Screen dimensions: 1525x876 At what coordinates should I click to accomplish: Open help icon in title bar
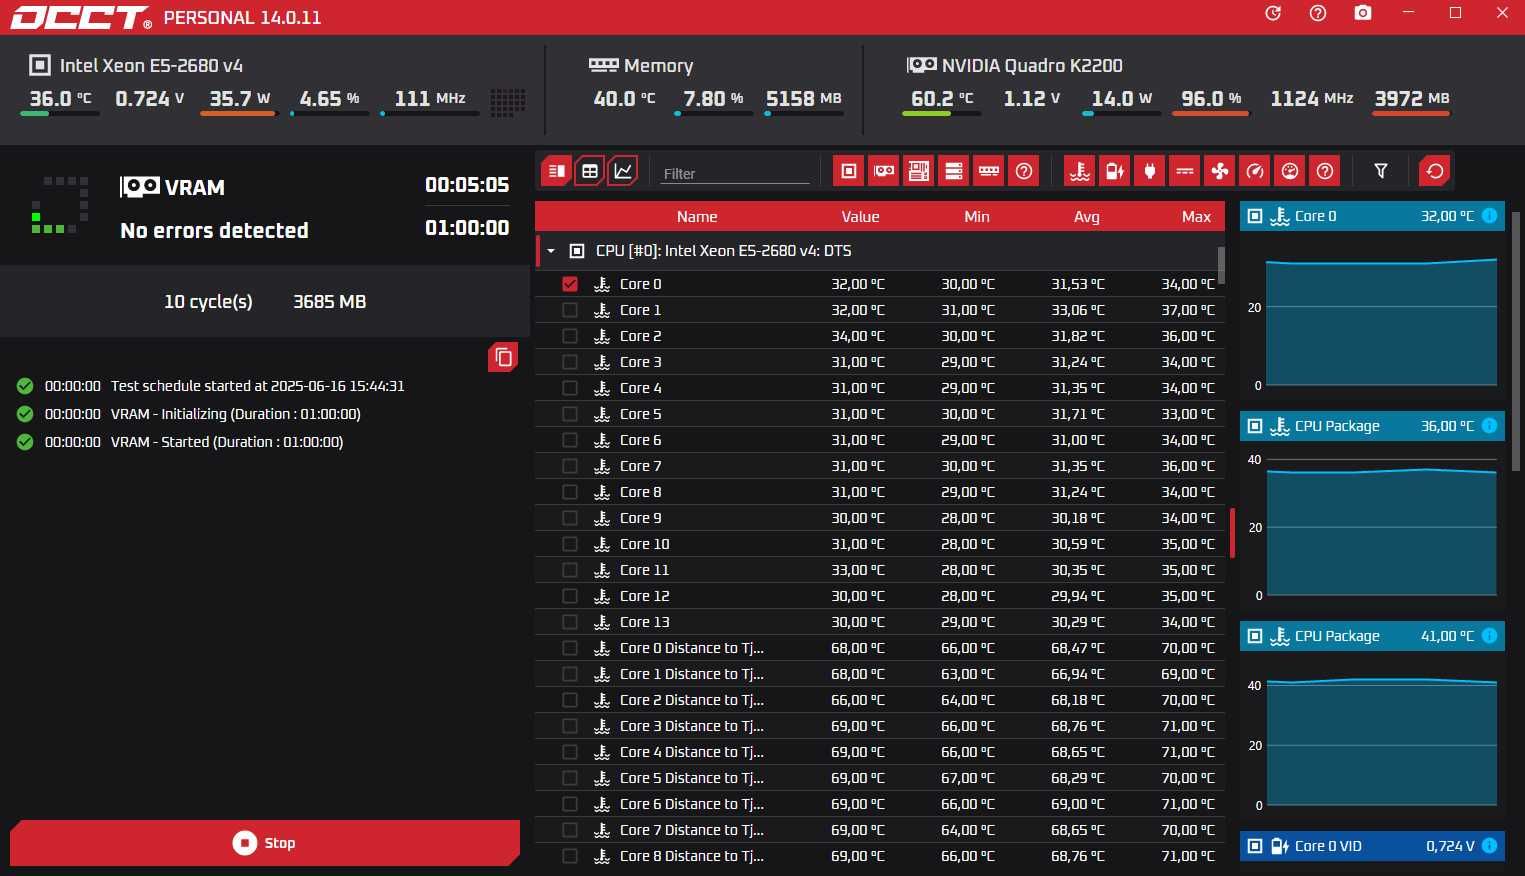[1318, 14]
